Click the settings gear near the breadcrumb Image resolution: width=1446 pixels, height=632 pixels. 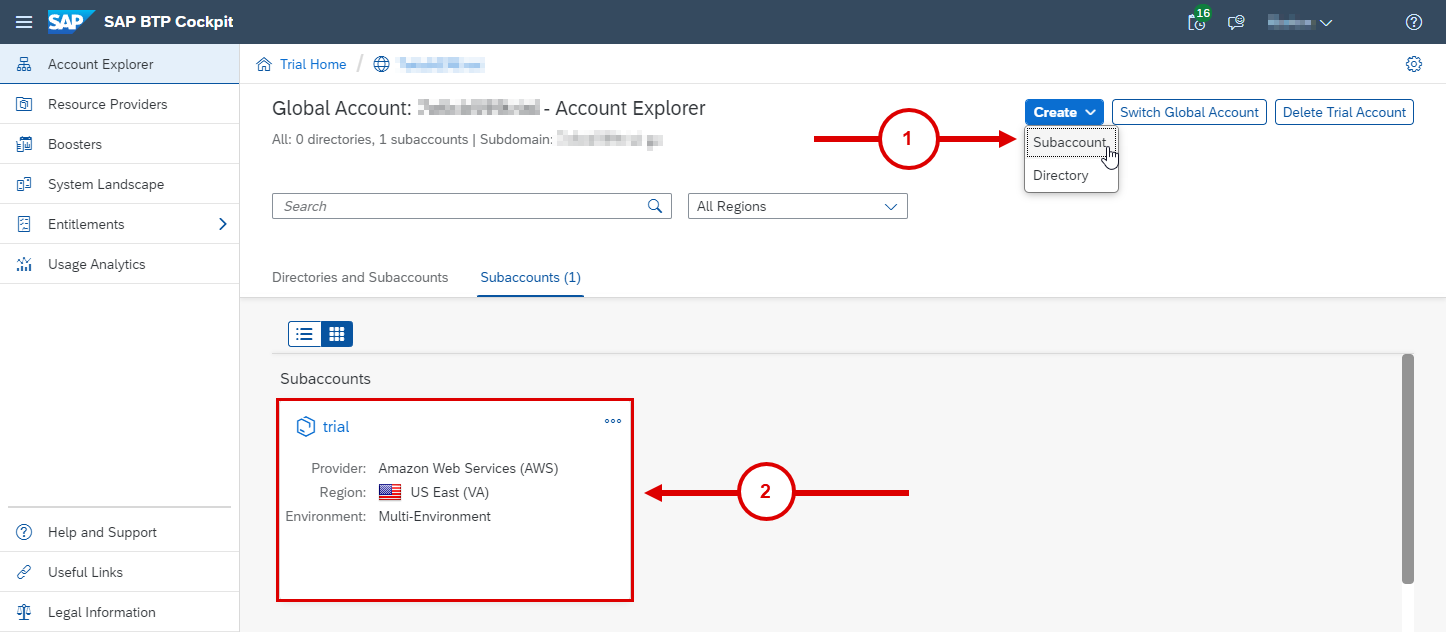tap(1413, 63)
